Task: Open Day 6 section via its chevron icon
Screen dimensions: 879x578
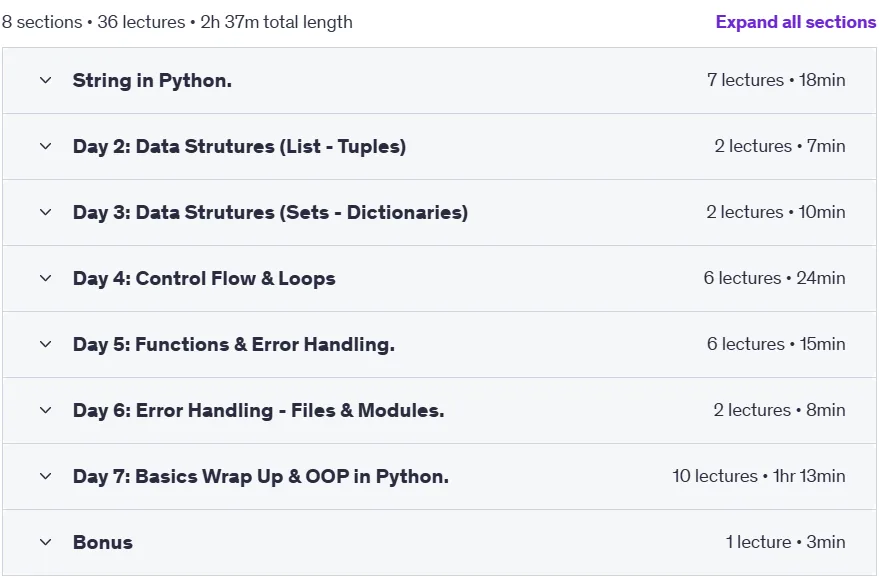Action: point(45,410)
